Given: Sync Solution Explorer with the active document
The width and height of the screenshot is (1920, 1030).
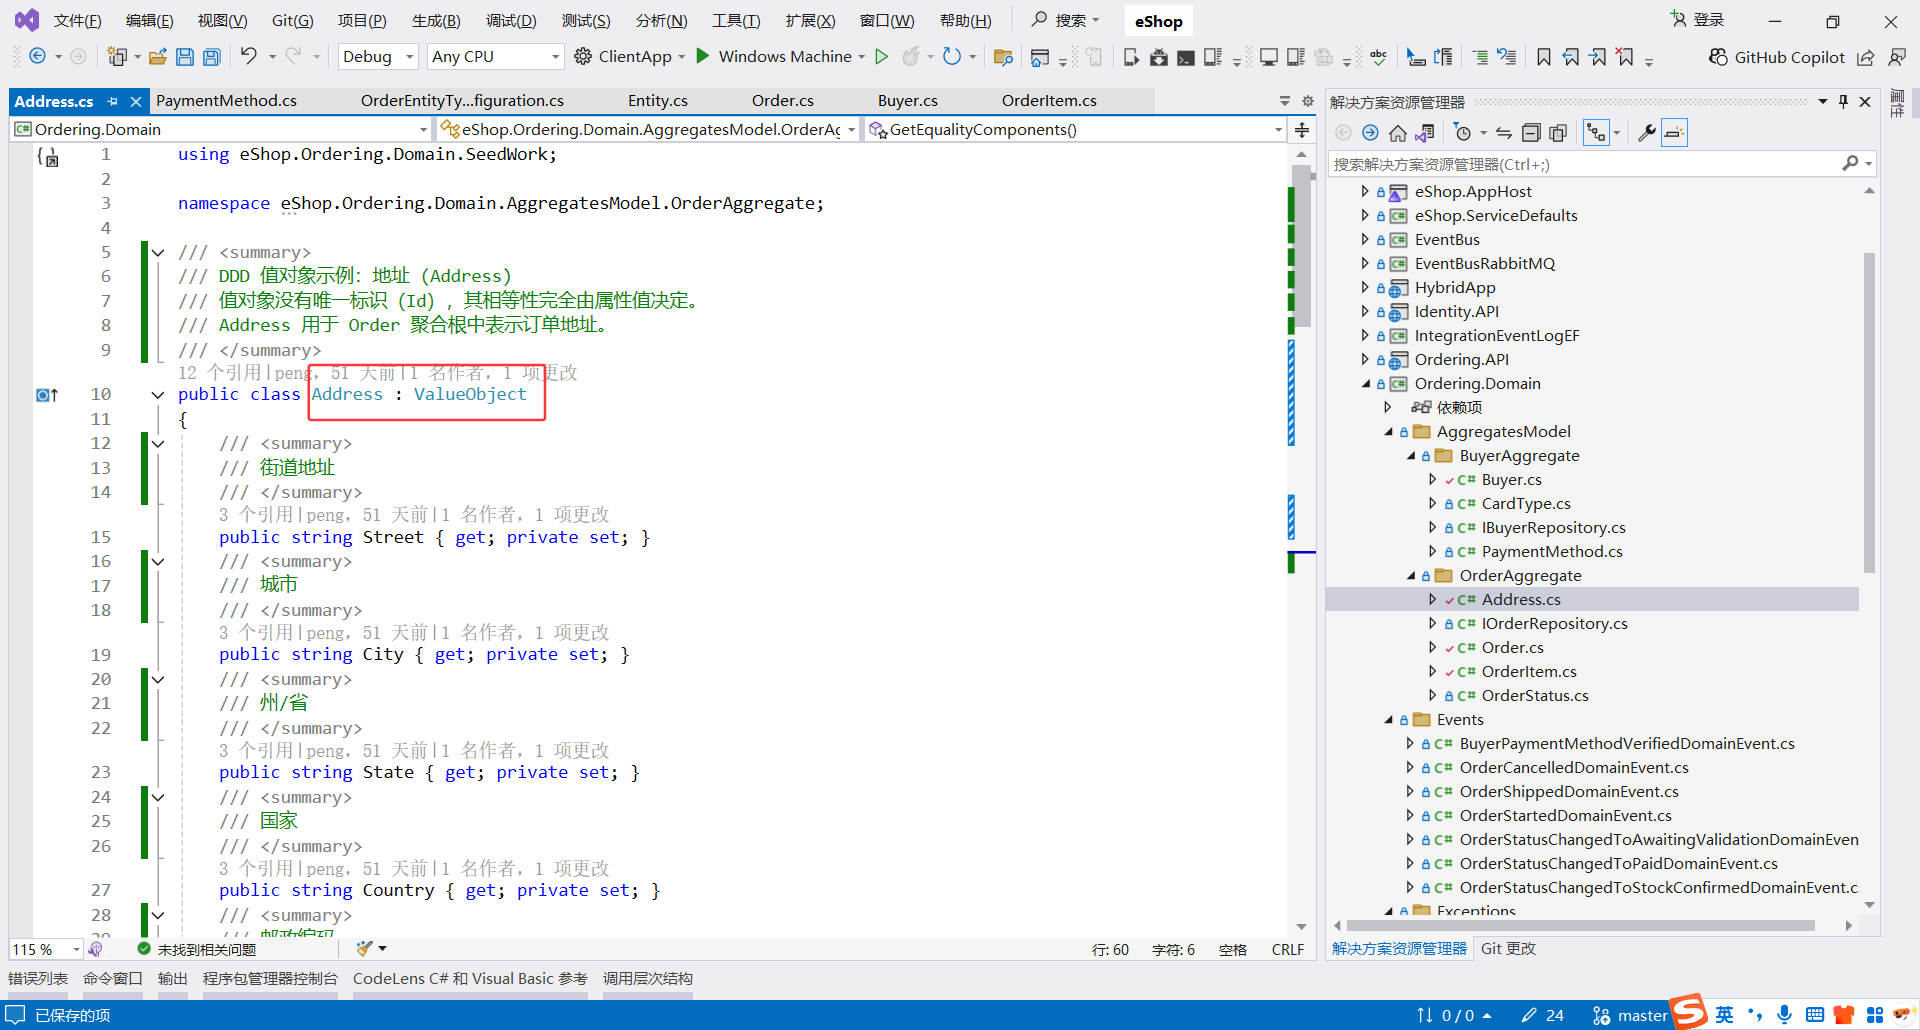Looking at the screenshot, I should pos(1504,133).
